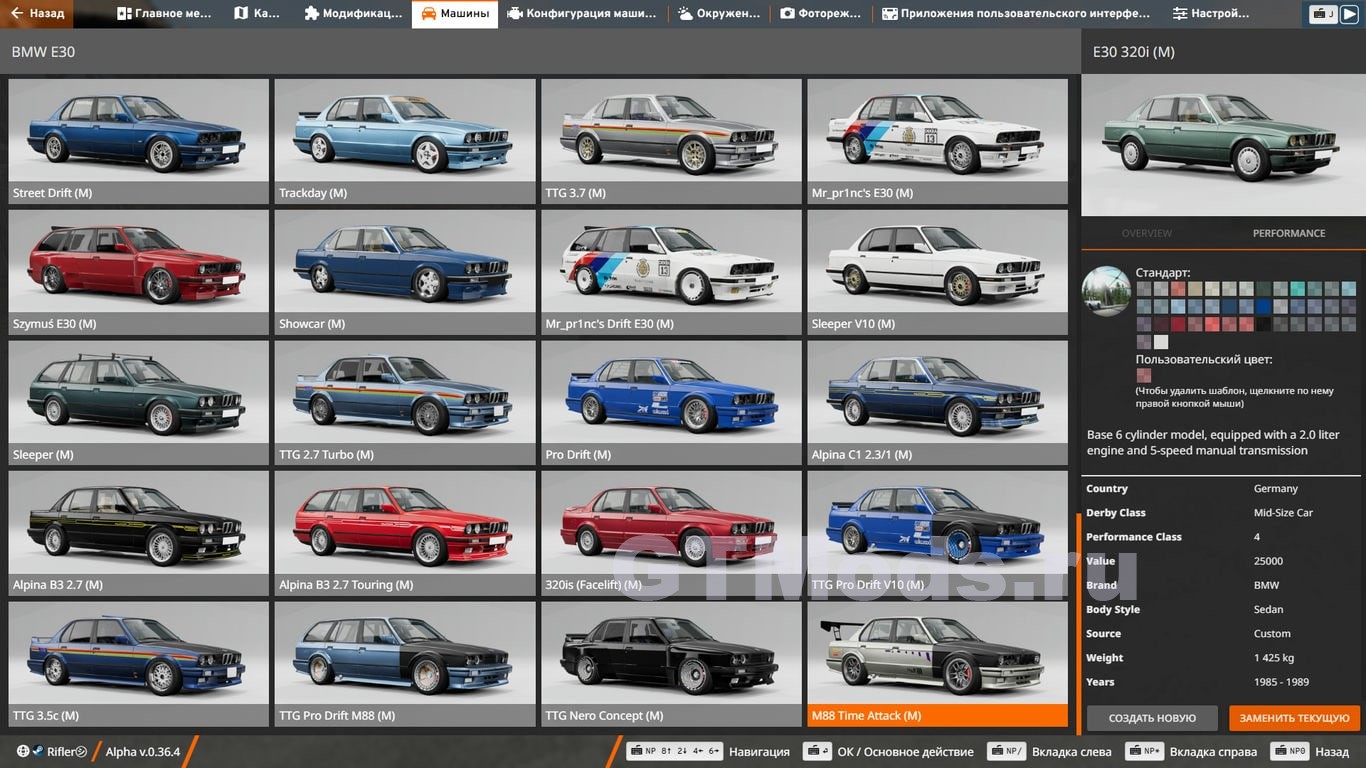Pick the solid white swatch in last row
Image resolution: width=1366 pixels, height=768 pixels.
(1161, 342)
